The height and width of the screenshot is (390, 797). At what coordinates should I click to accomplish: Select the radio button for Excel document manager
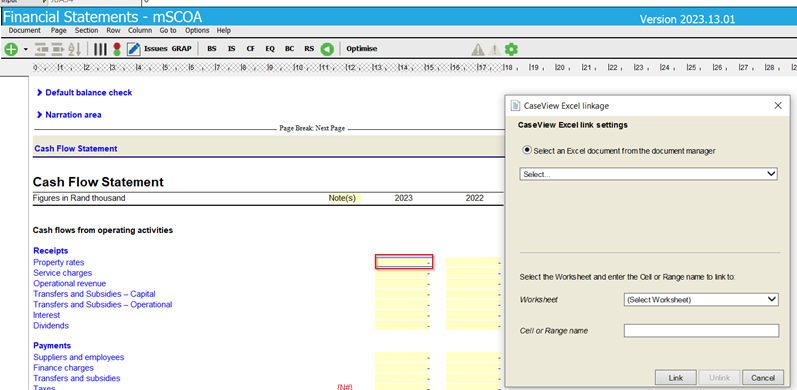(x=527, y=151)
